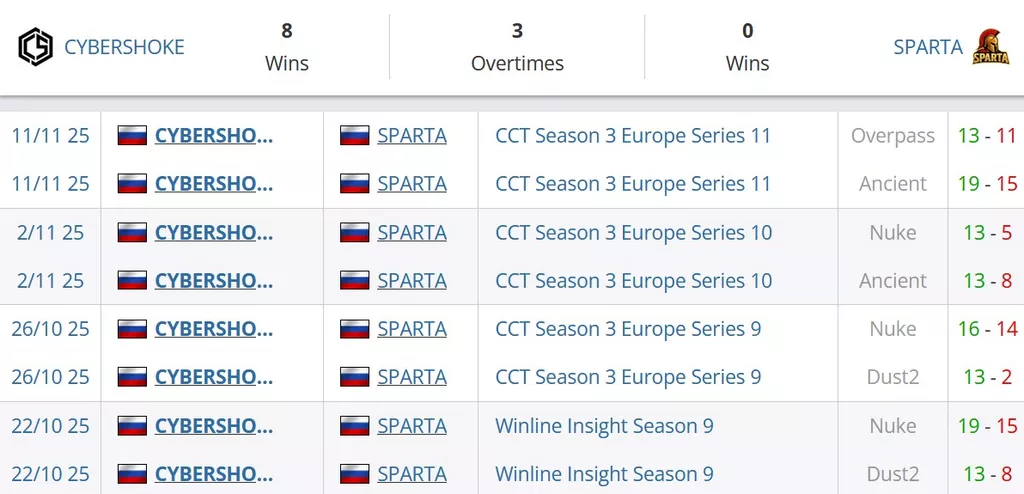Viewport: 1024px width, 494px height.
Task: Open CCT Series 9 link in the Dust2 row
Action: pos(628,377)
